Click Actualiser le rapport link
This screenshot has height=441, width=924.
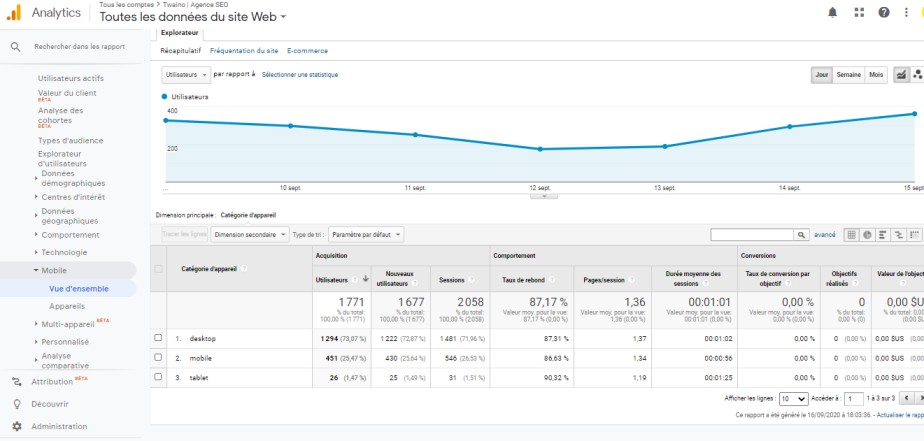click(900, 416)
